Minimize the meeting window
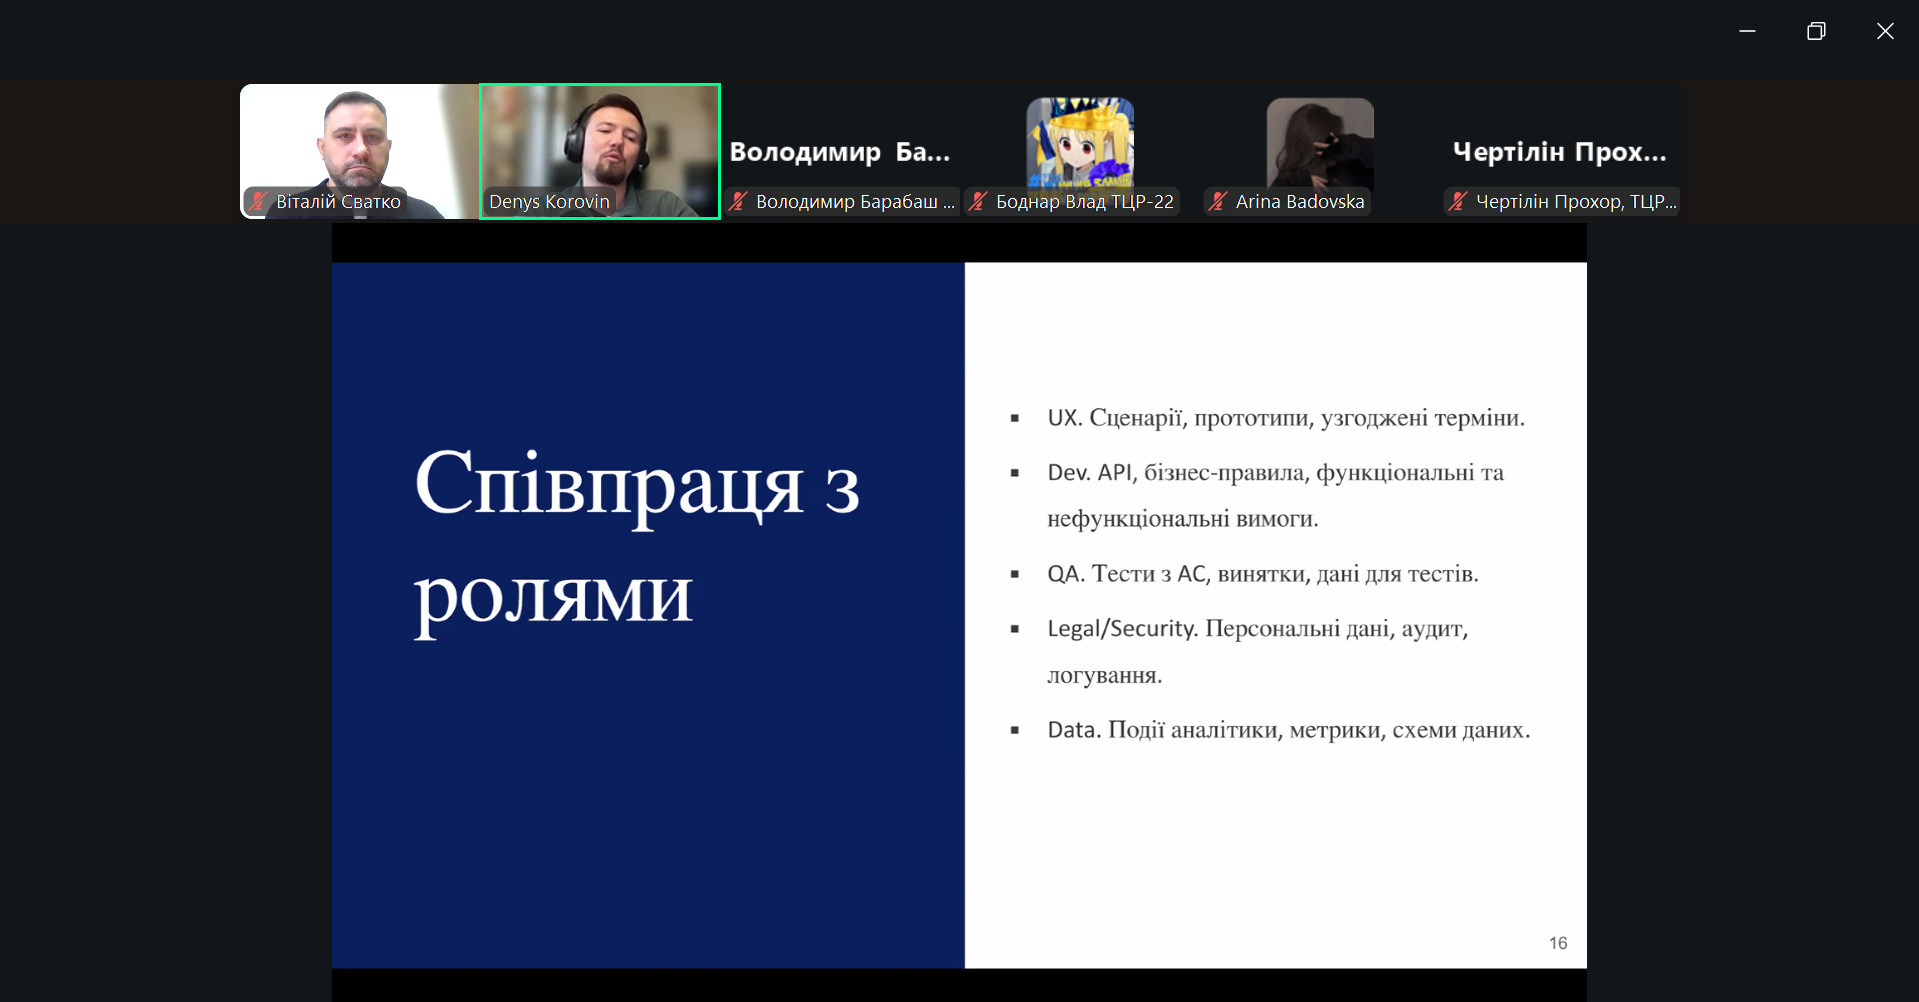The image size is (1919, 1002). pos(1747,31)
